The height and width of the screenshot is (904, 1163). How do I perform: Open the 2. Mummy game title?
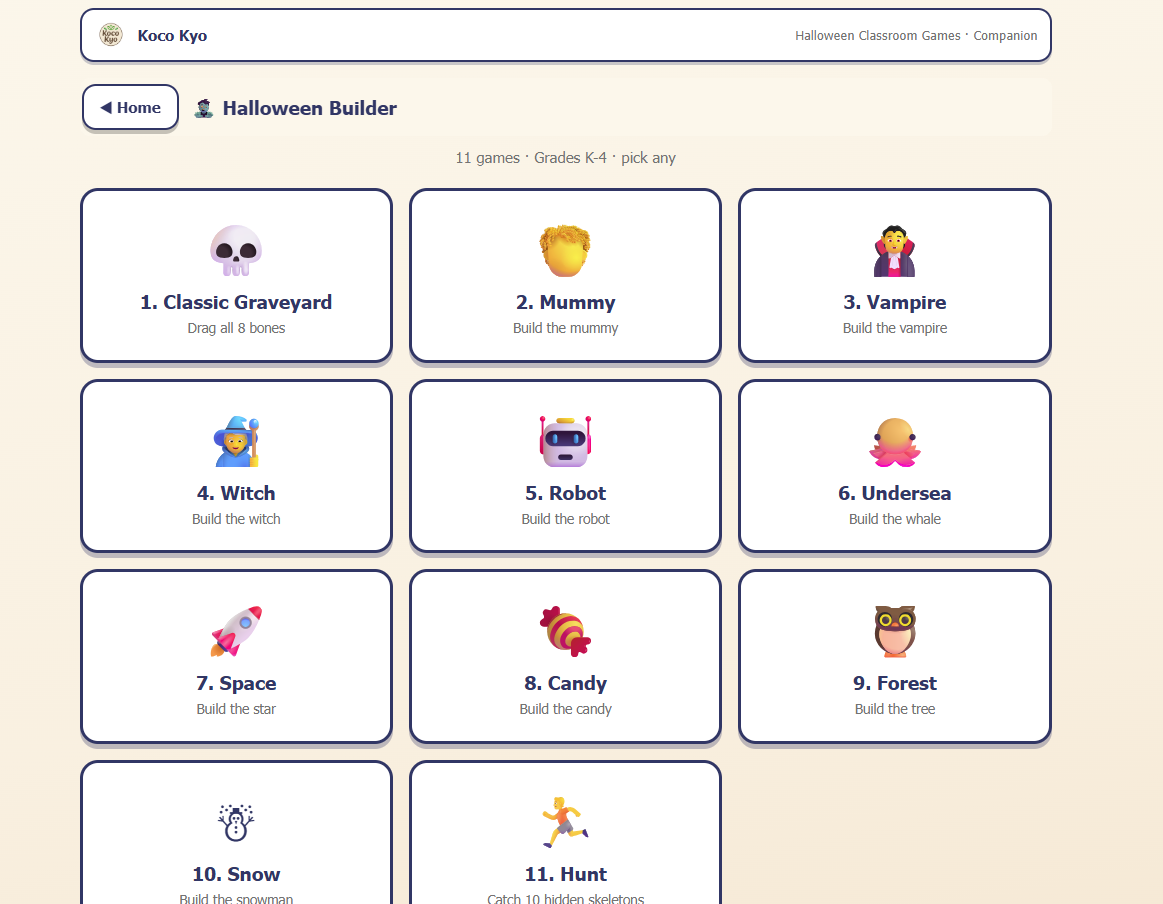[565, 303]
